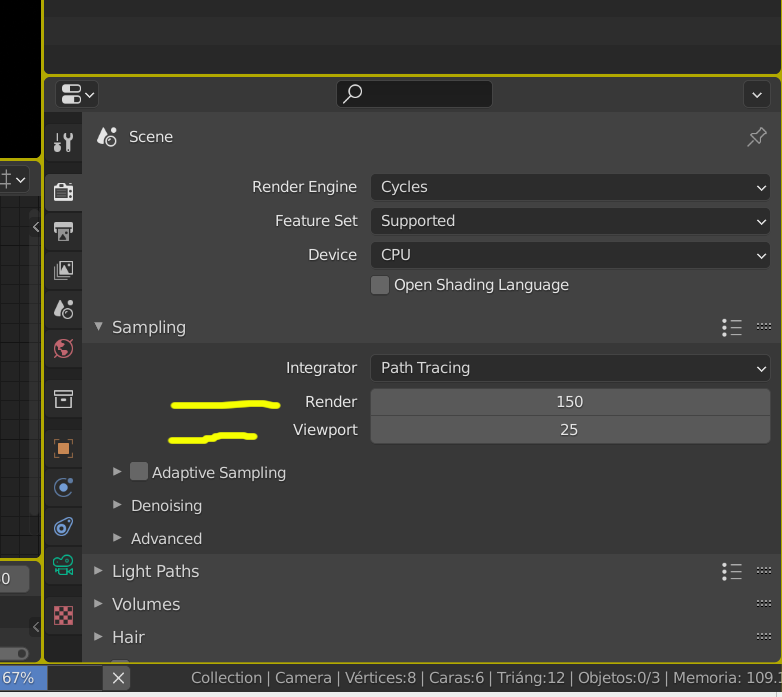This screenshot has height=697, width=782.
Task: Expand the Denoising subpanel
Action: click(117, 505)
